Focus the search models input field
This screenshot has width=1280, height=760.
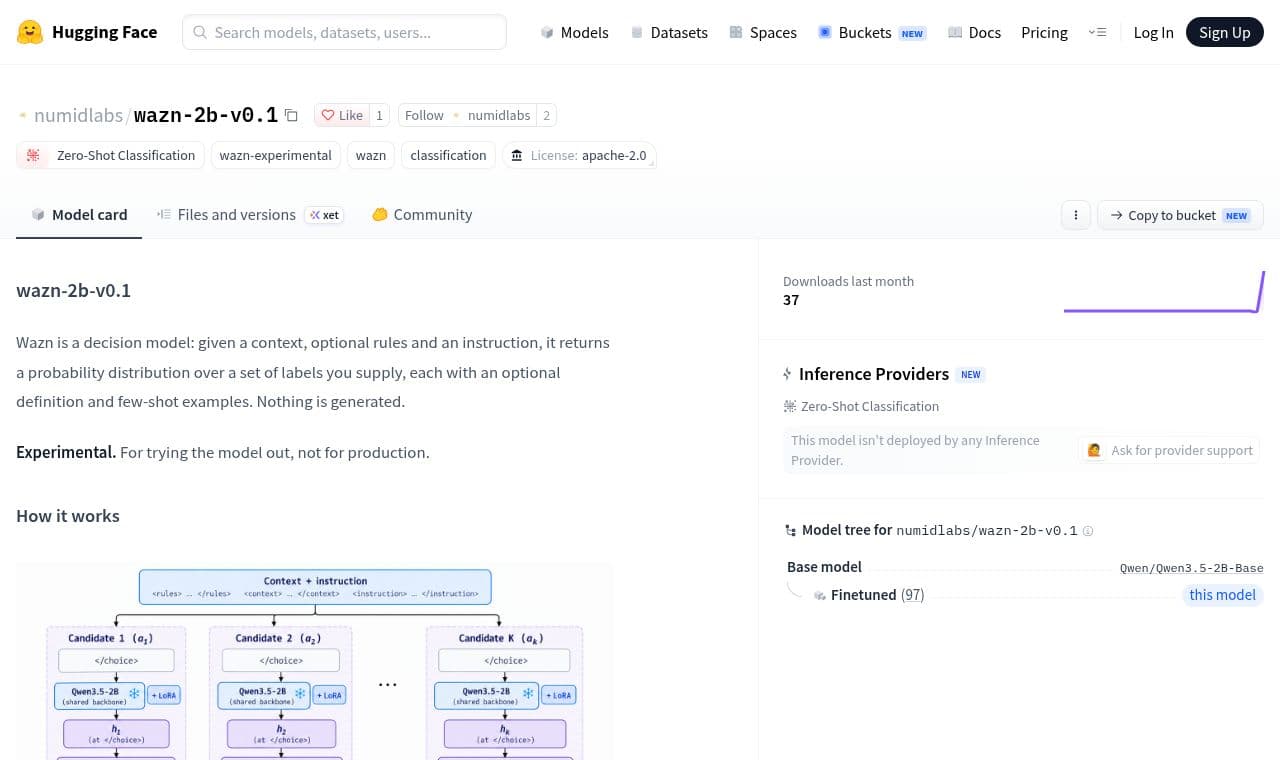[344, 32]
